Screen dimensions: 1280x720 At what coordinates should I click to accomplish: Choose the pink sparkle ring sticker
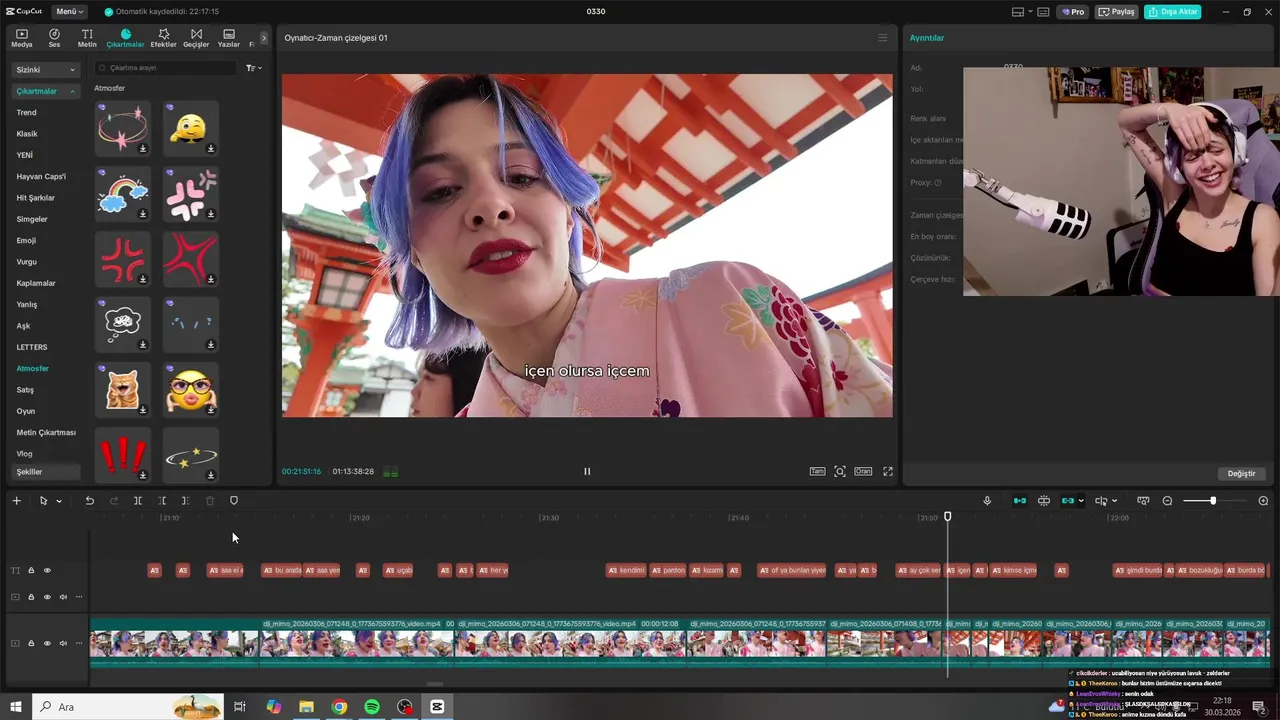[x=123, y=128]
